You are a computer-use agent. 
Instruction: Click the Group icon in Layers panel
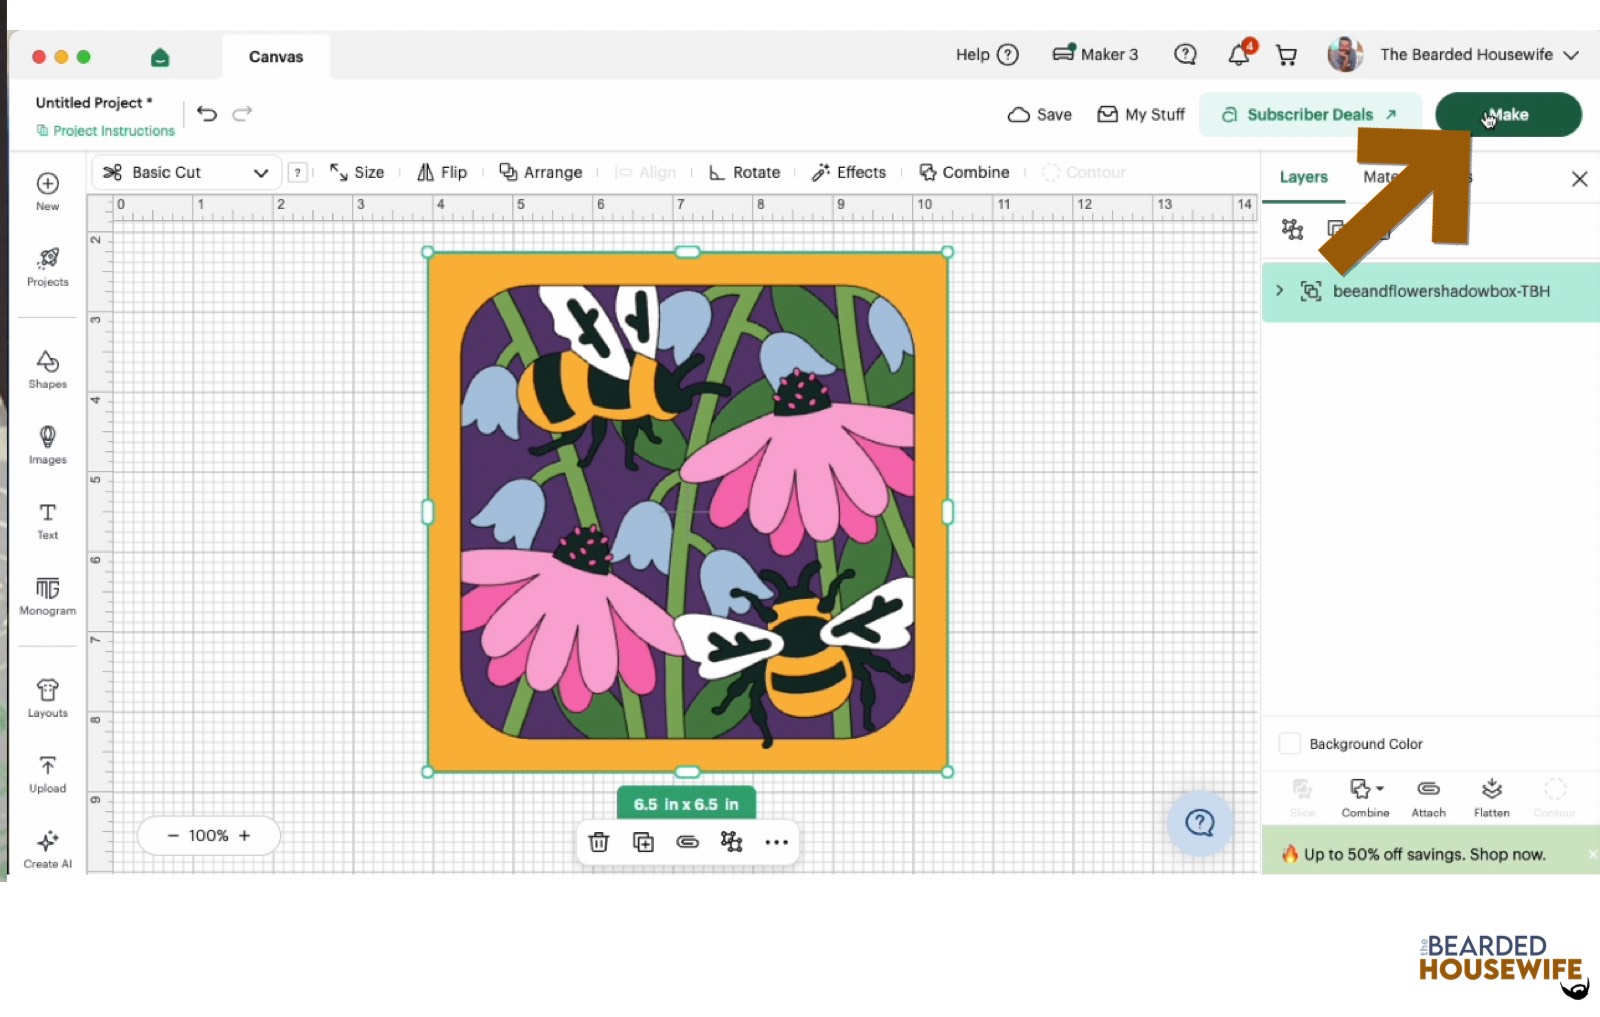tap(1292, 229)
